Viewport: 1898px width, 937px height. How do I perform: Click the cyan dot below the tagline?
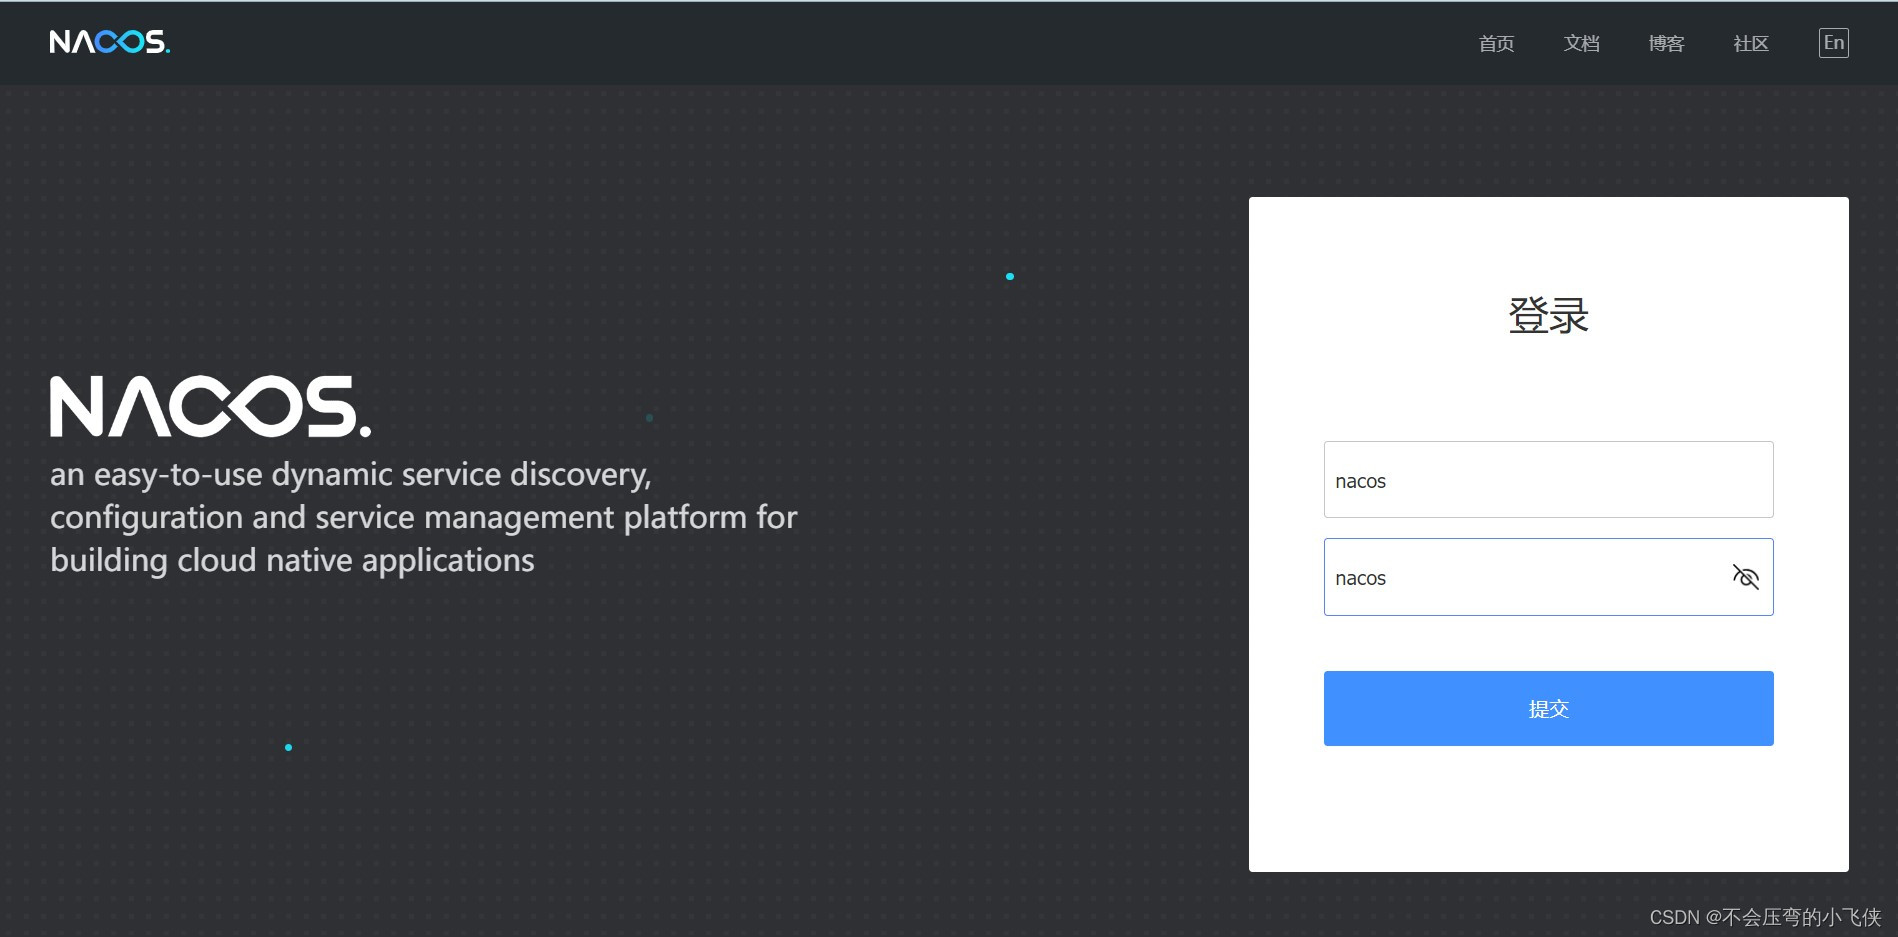pos(288,747)
